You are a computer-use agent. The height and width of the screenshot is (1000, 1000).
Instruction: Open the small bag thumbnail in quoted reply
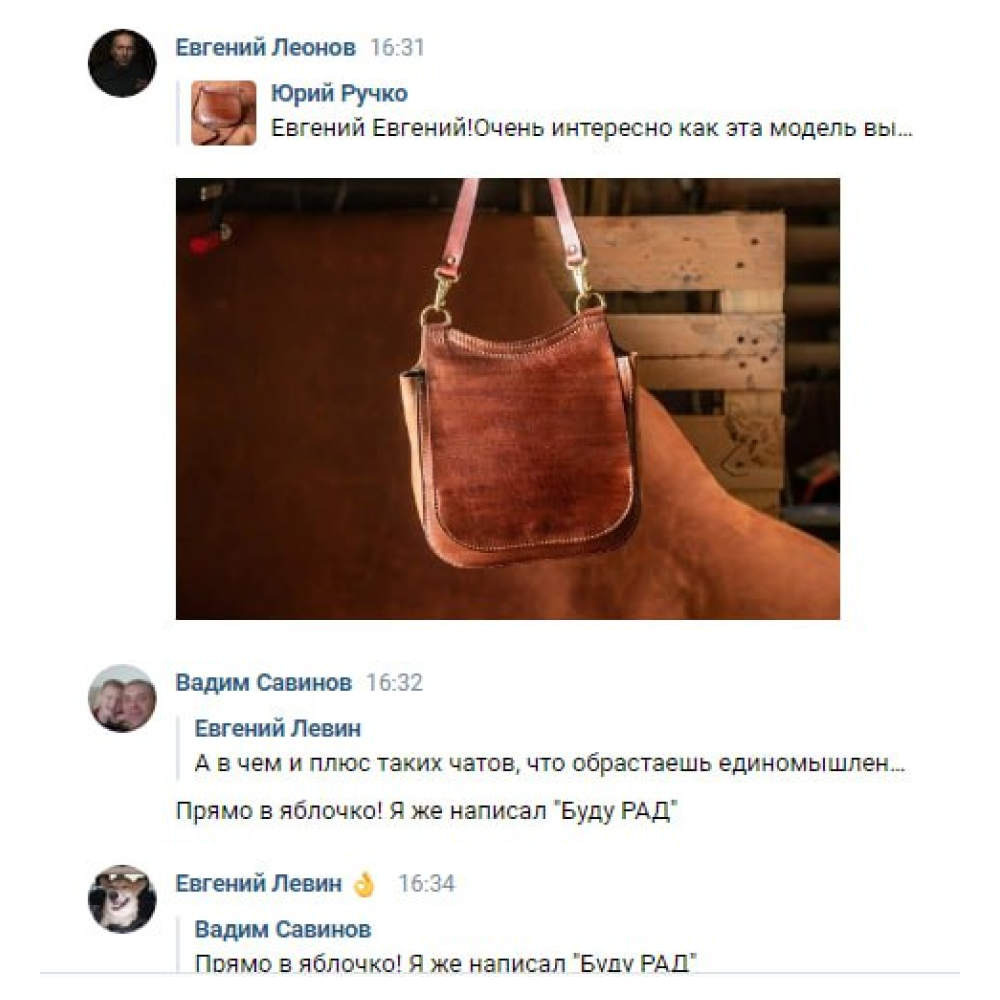point(224,113)
